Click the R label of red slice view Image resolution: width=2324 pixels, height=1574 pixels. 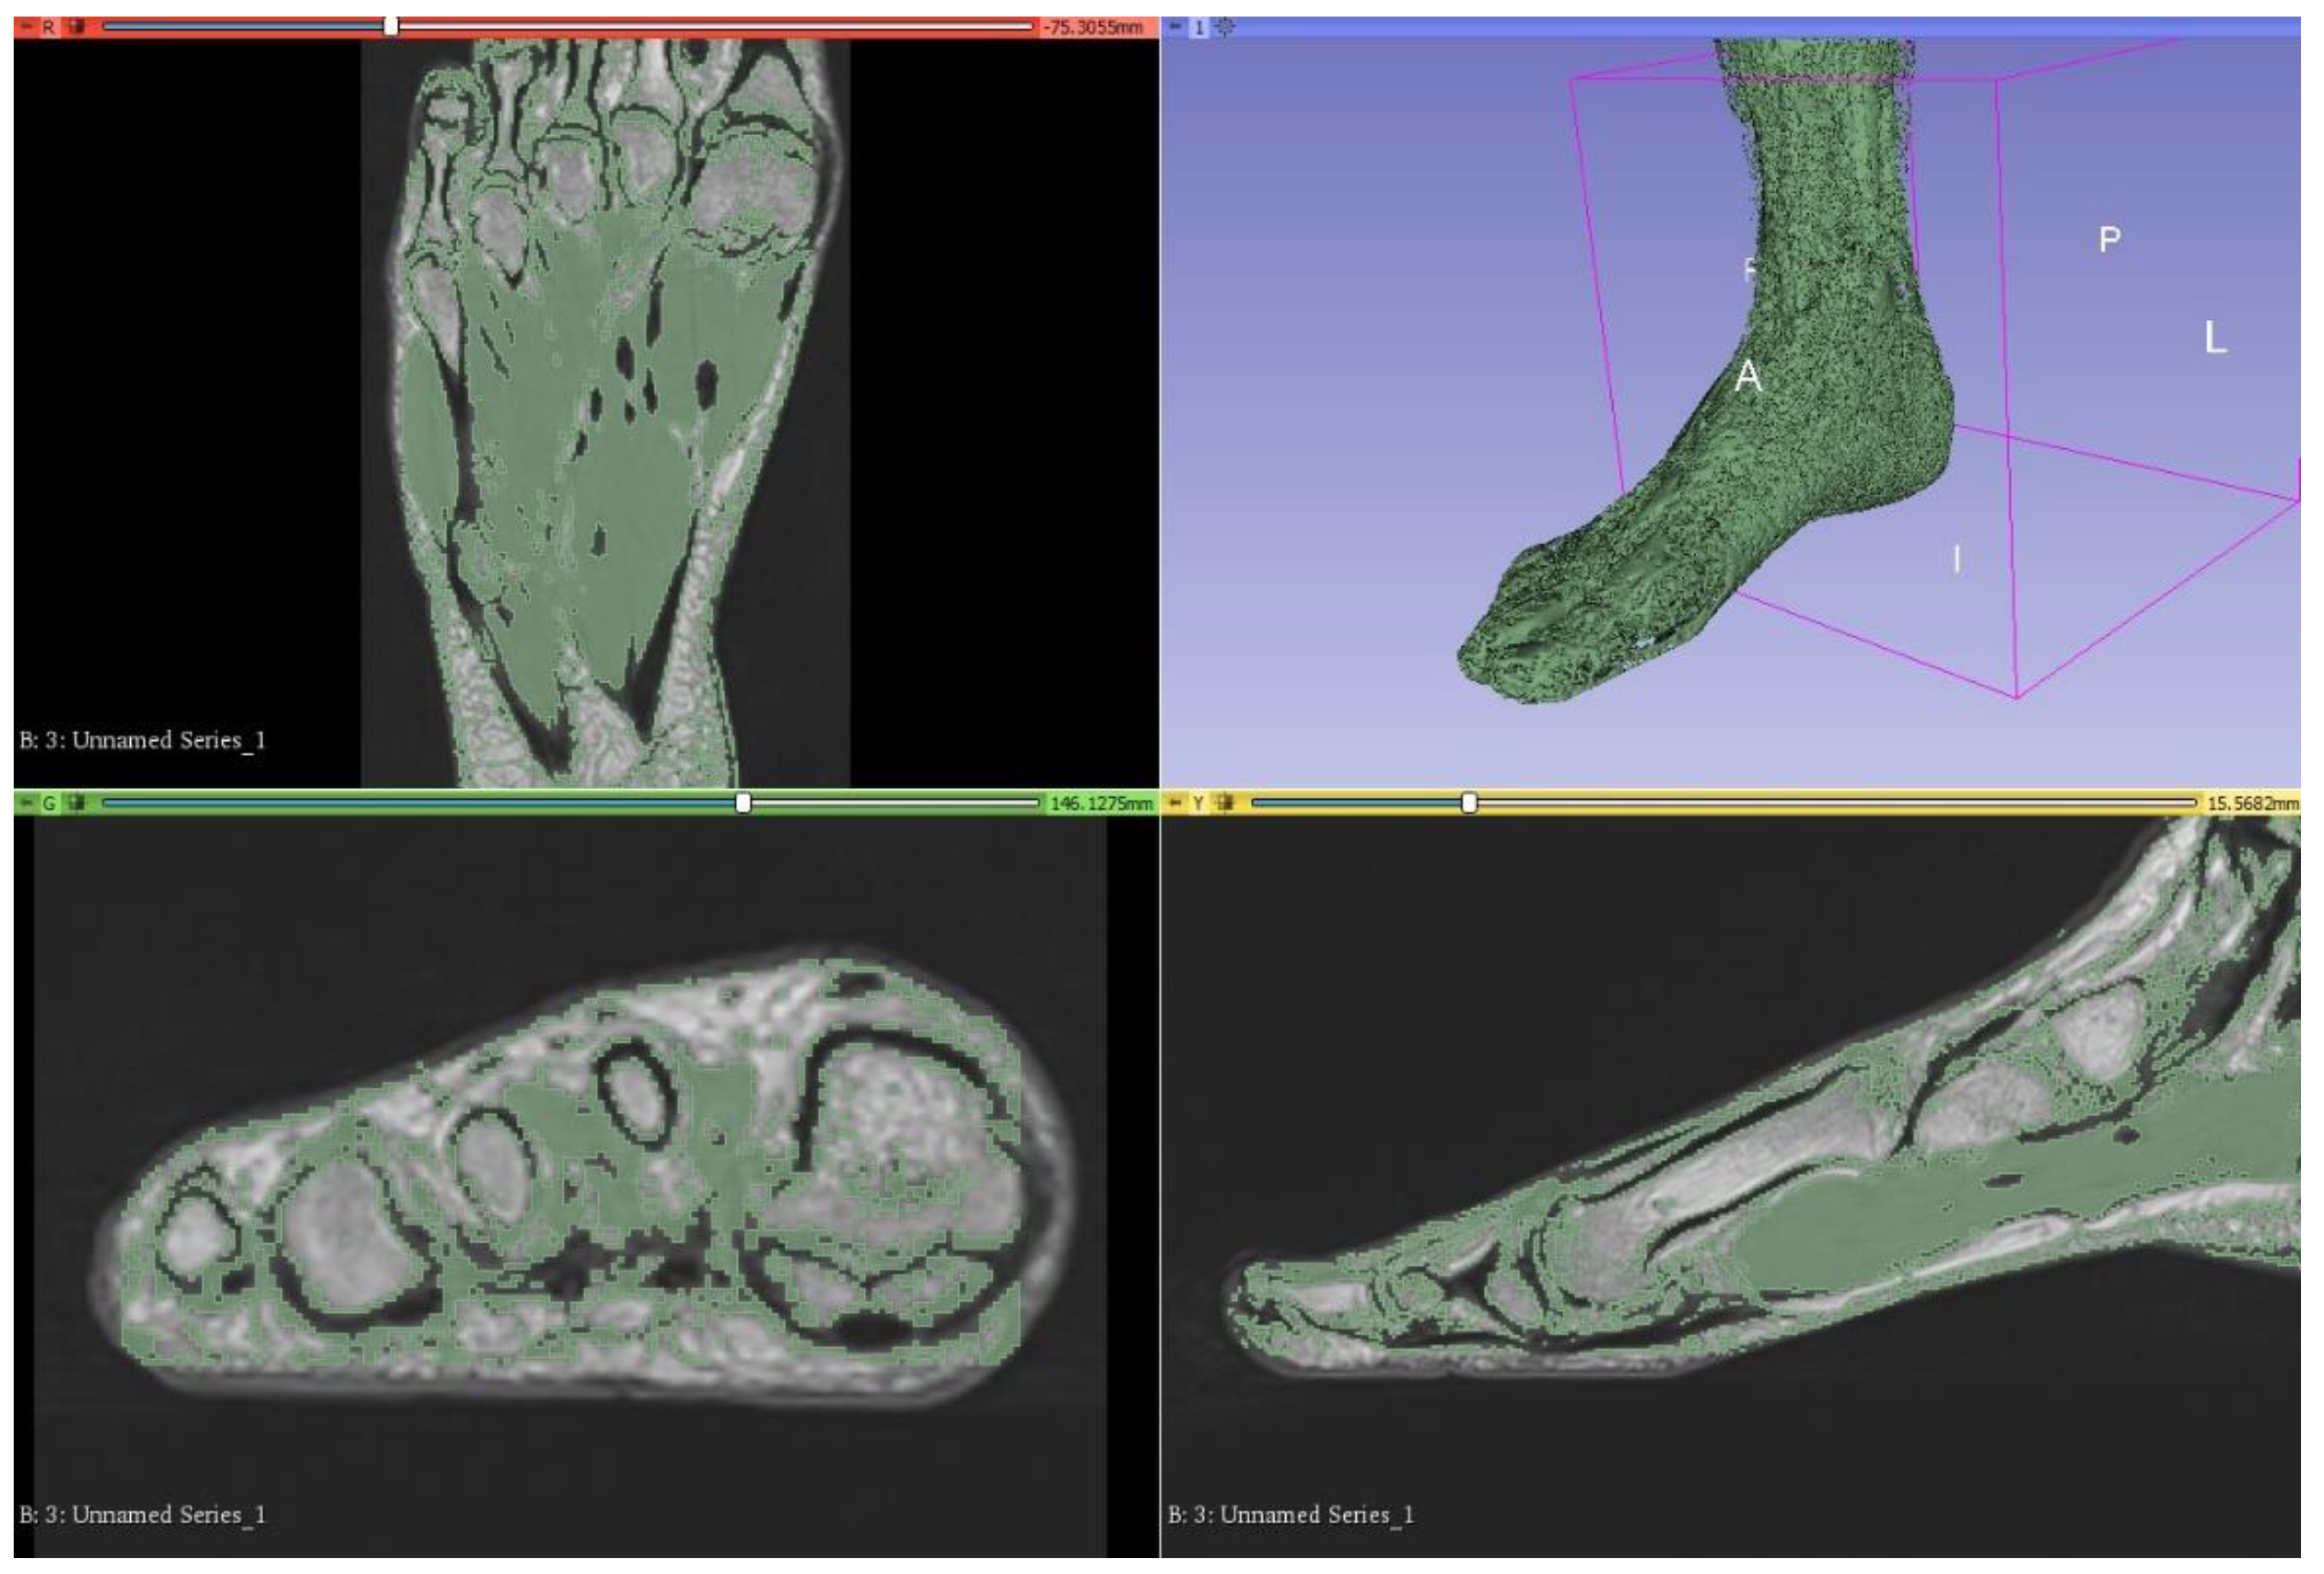(x=48, y=27)
